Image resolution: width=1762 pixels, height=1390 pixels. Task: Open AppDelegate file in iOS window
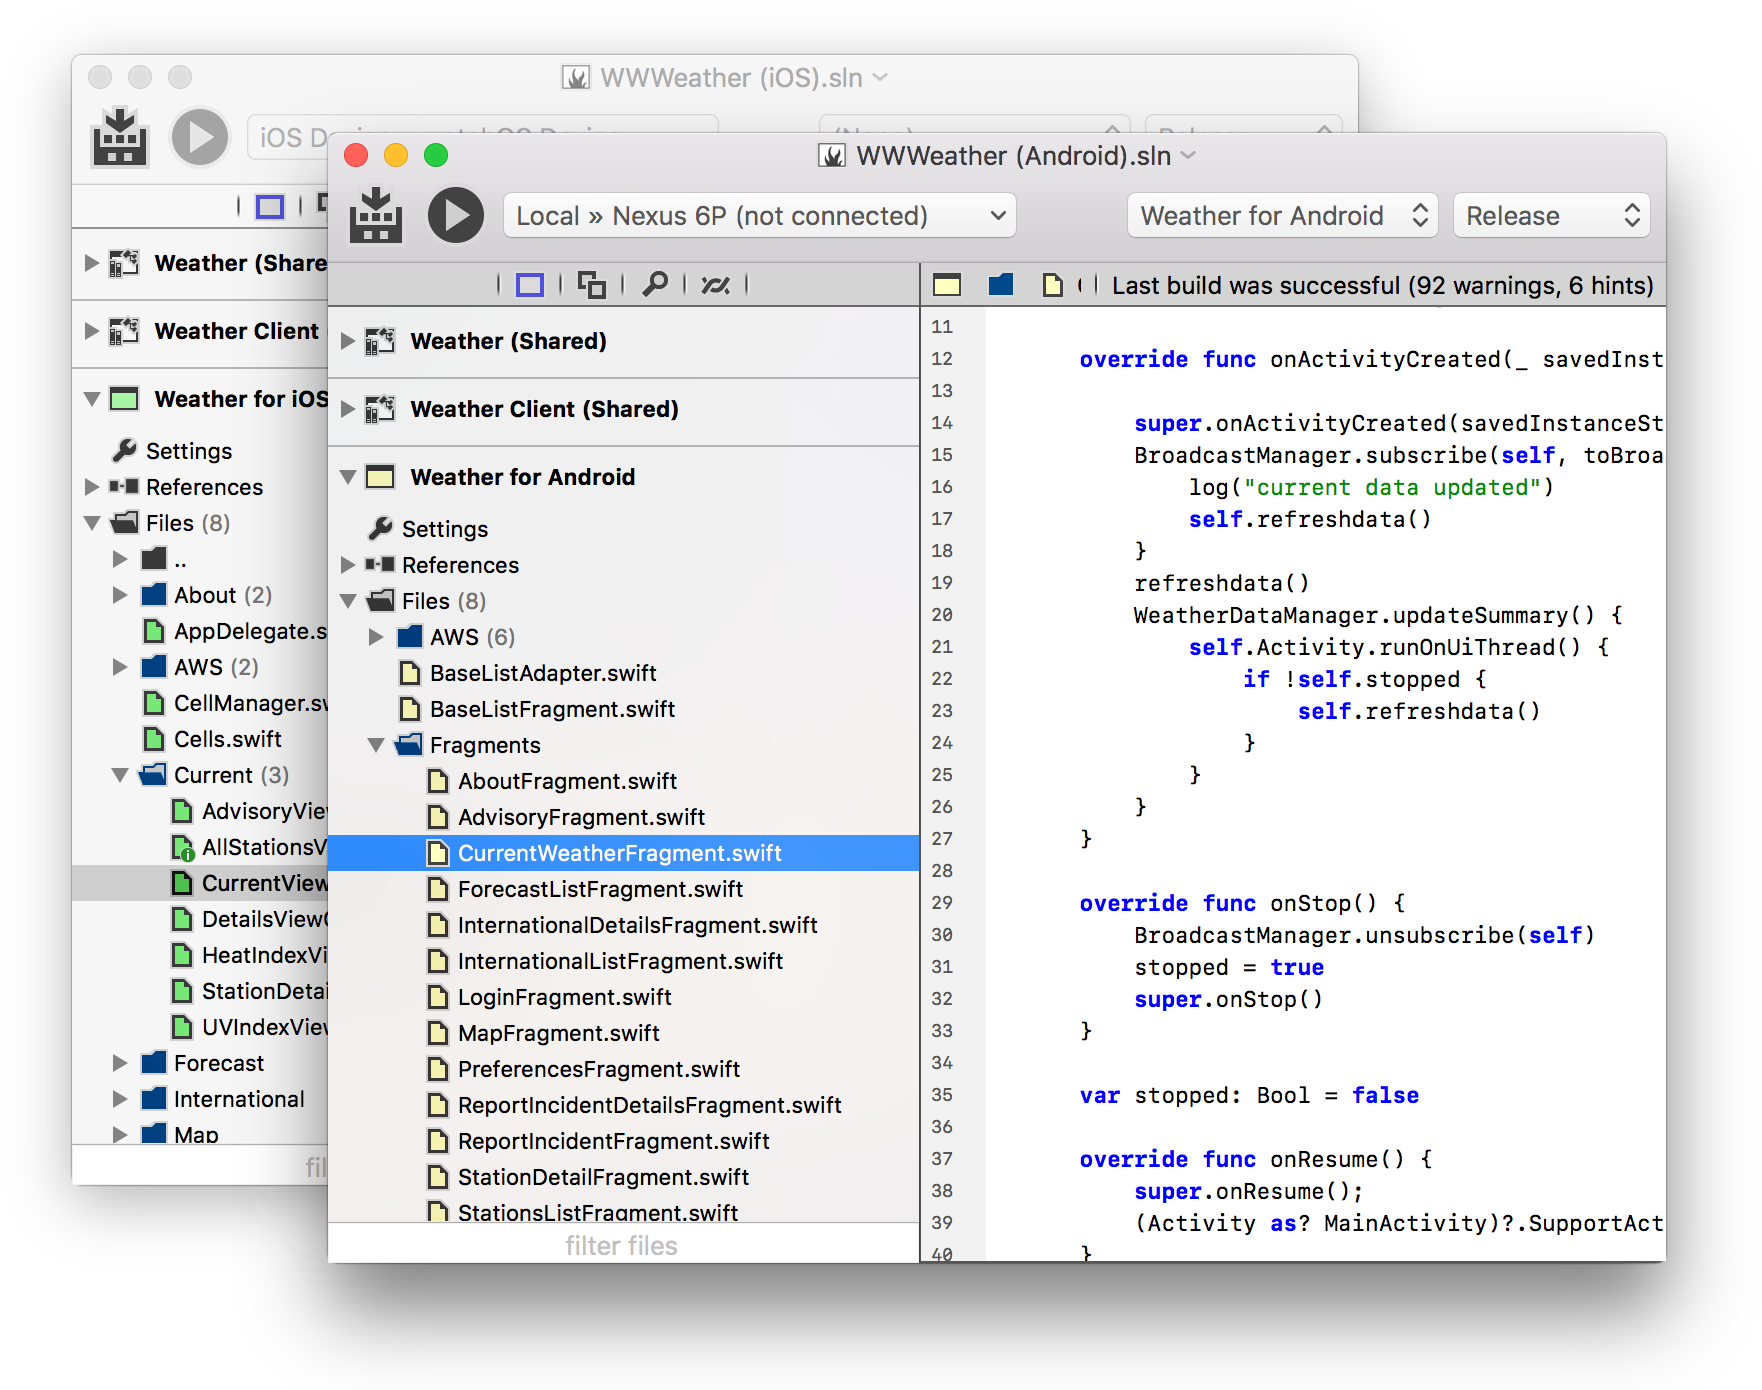click(250, 631)
